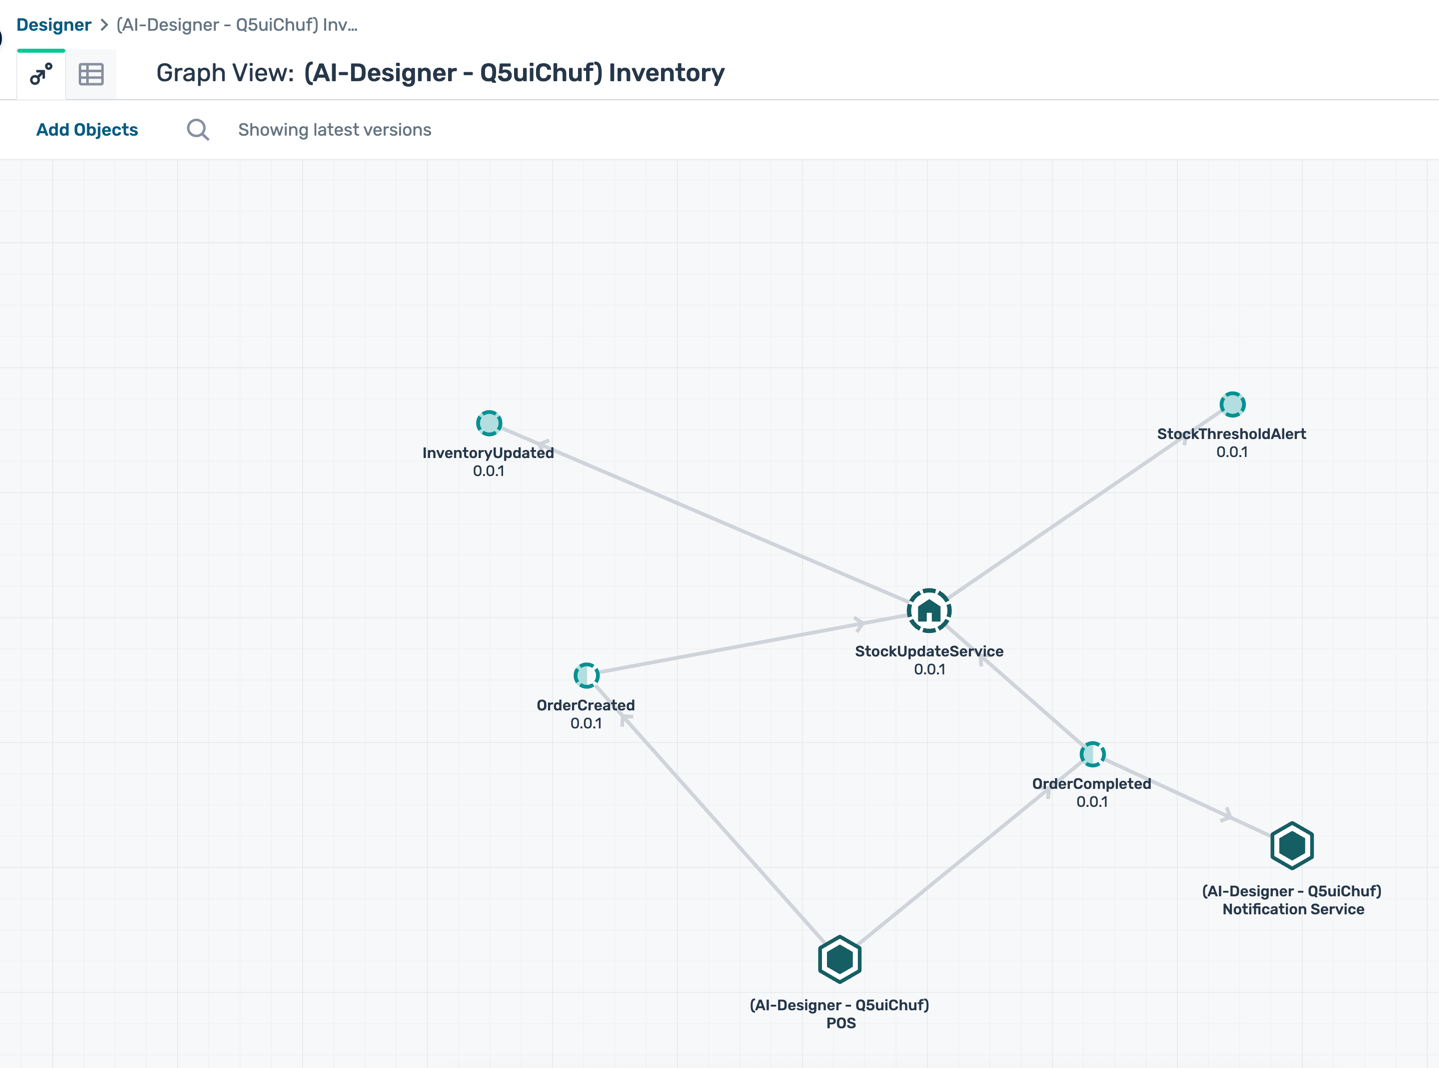
Task: Switch to the graph view tab icon
Action: click(x=41, y=74)
